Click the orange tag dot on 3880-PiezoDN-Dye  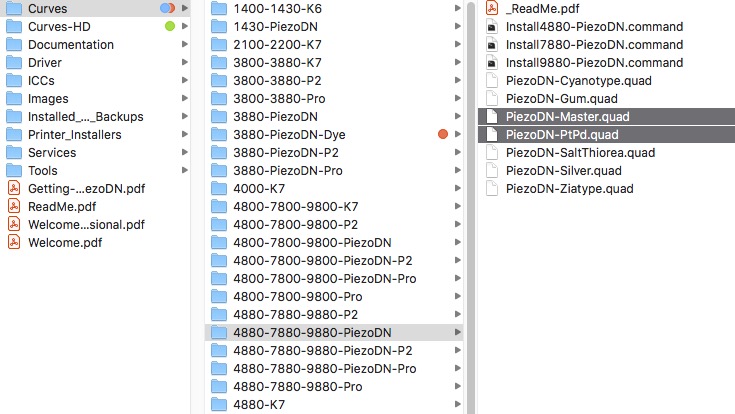(x=442, y=134)
